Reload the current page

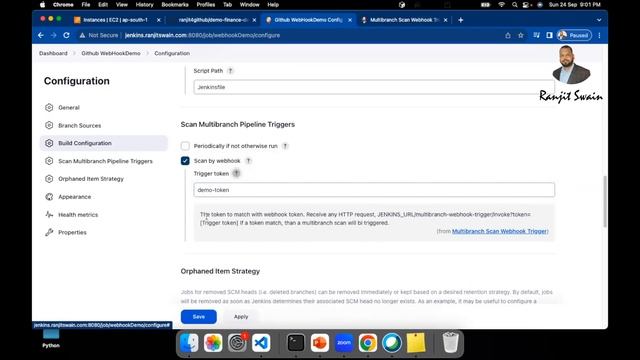67,36
